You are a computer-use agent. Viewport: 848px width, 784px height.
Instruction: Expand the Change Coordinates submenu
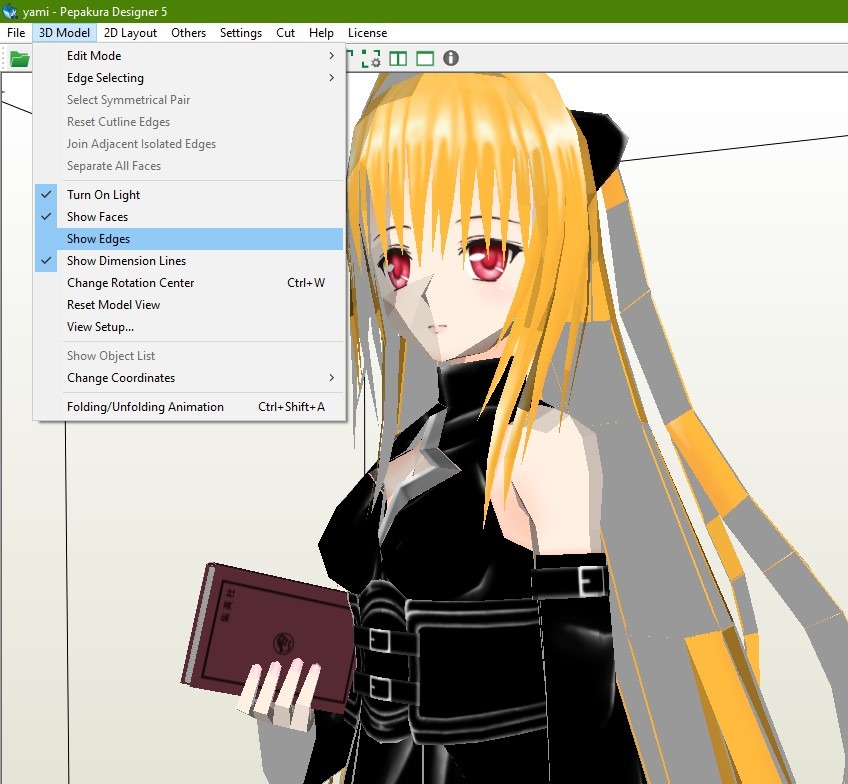pyautogui.click(x=189, y=378)
